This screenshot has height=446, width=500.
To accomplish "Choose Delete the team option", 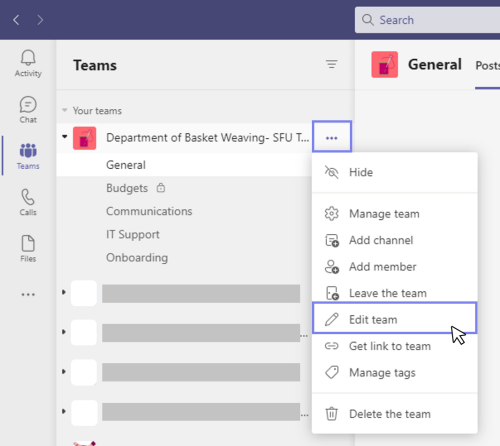I will (x=395, y=414).
